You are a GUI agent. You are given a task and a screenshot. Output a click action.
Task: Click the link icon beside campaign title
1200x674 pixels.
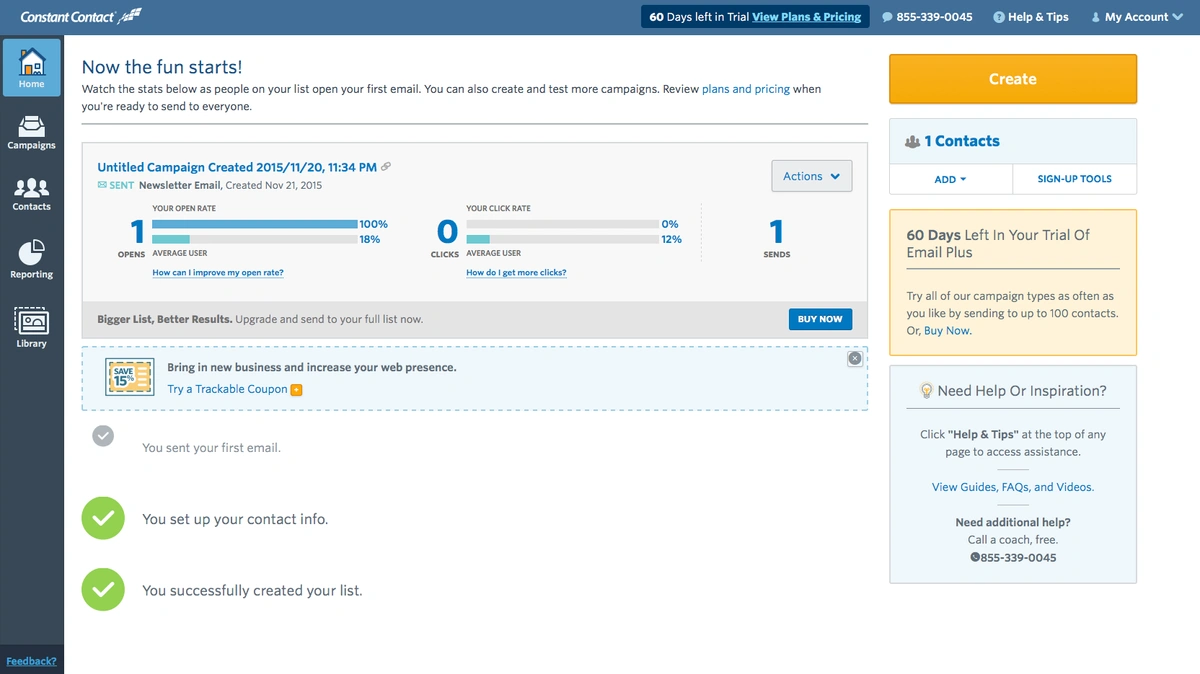[386, 167]
